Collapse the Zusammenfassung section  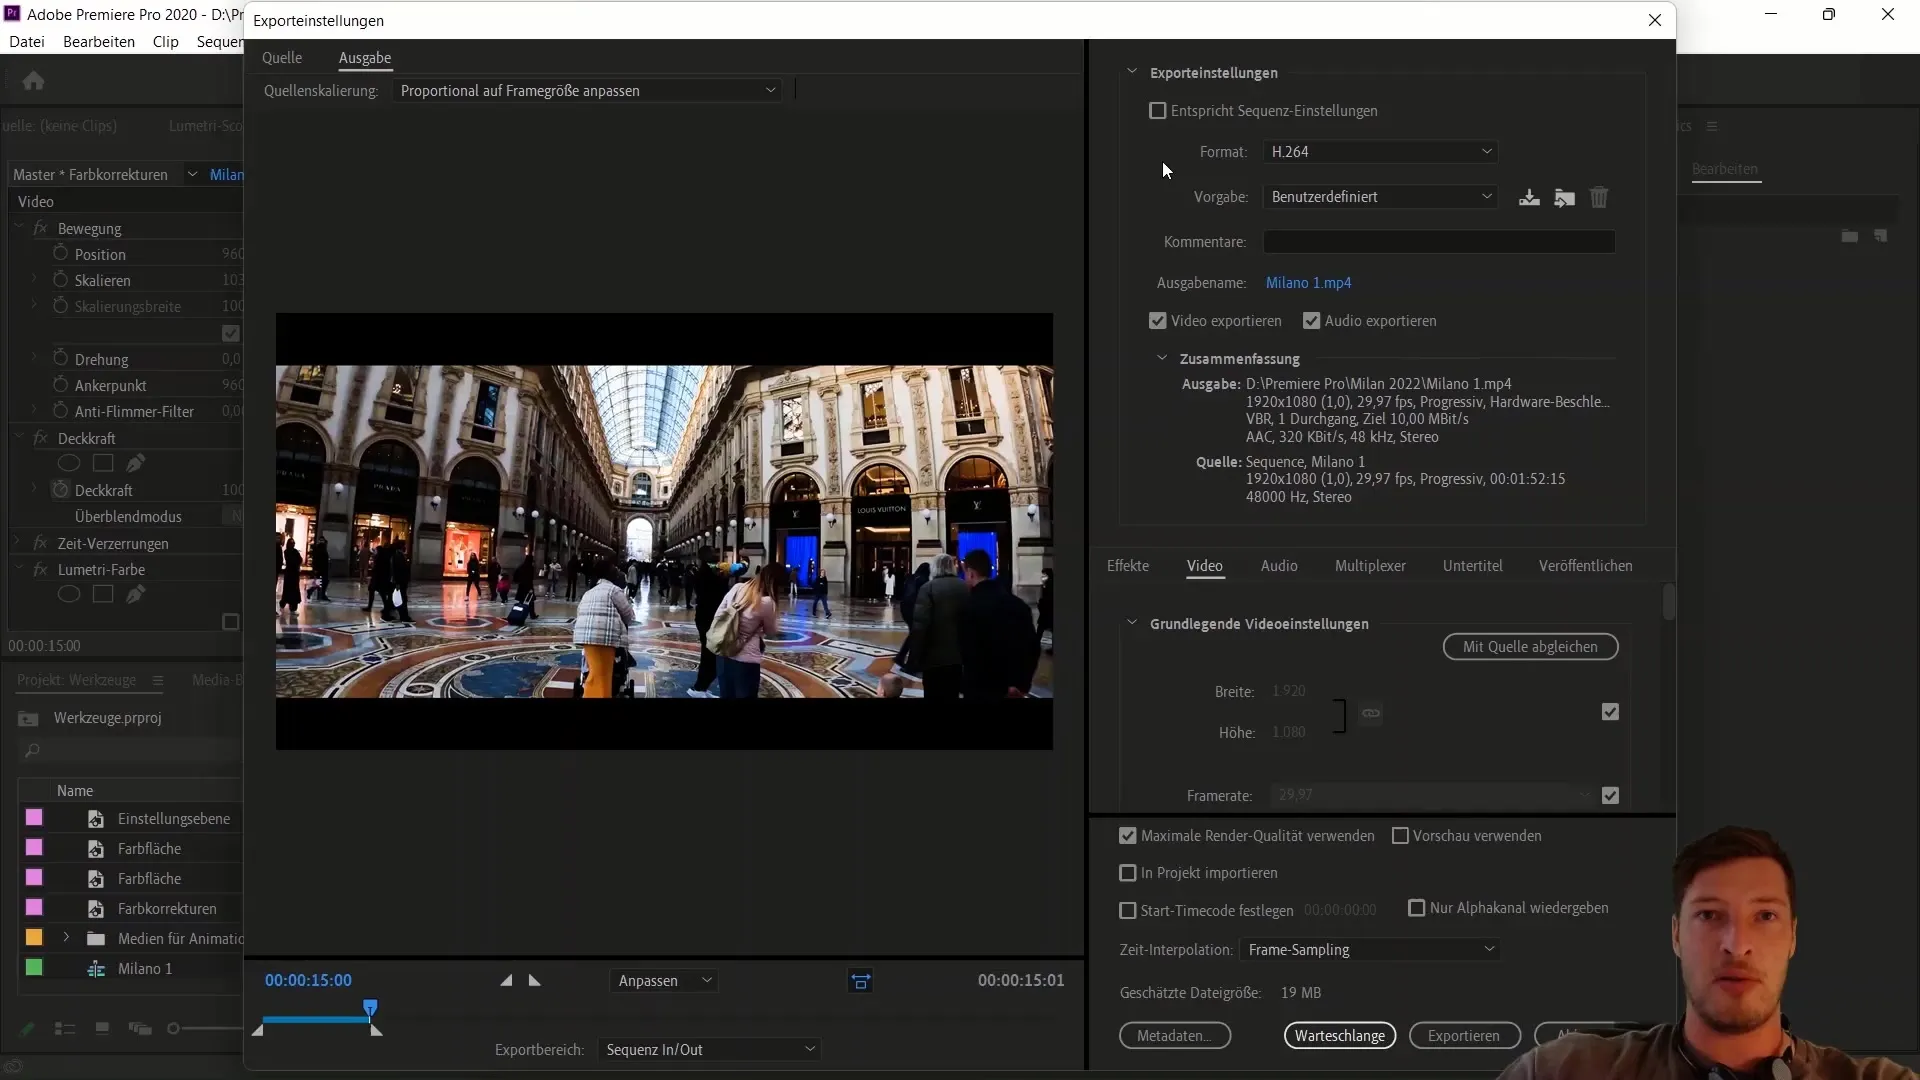(1162, 358)
